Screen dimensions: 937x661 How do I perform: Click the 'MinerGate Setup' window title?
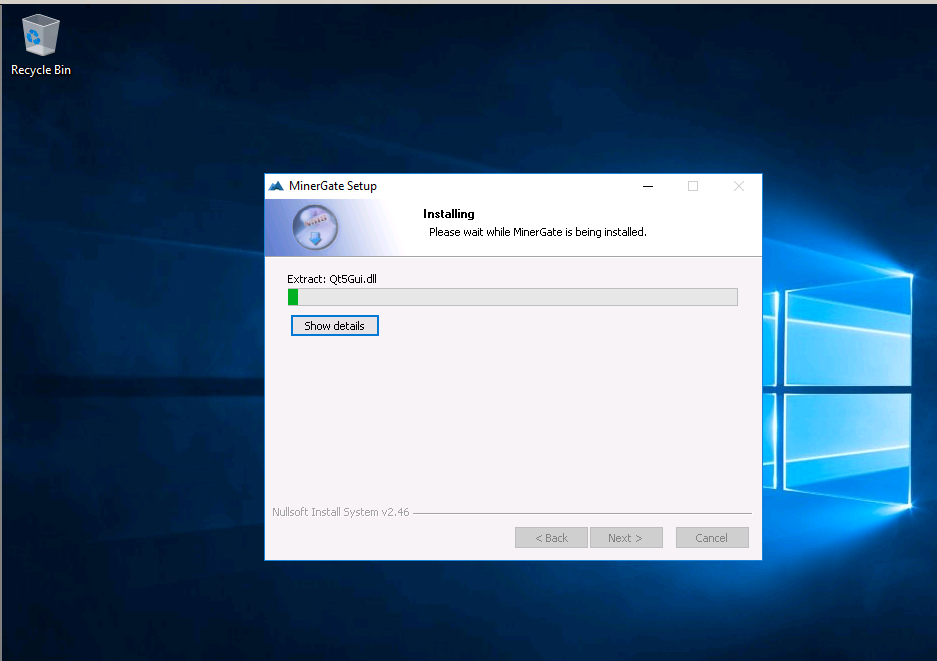click(333, 186)
